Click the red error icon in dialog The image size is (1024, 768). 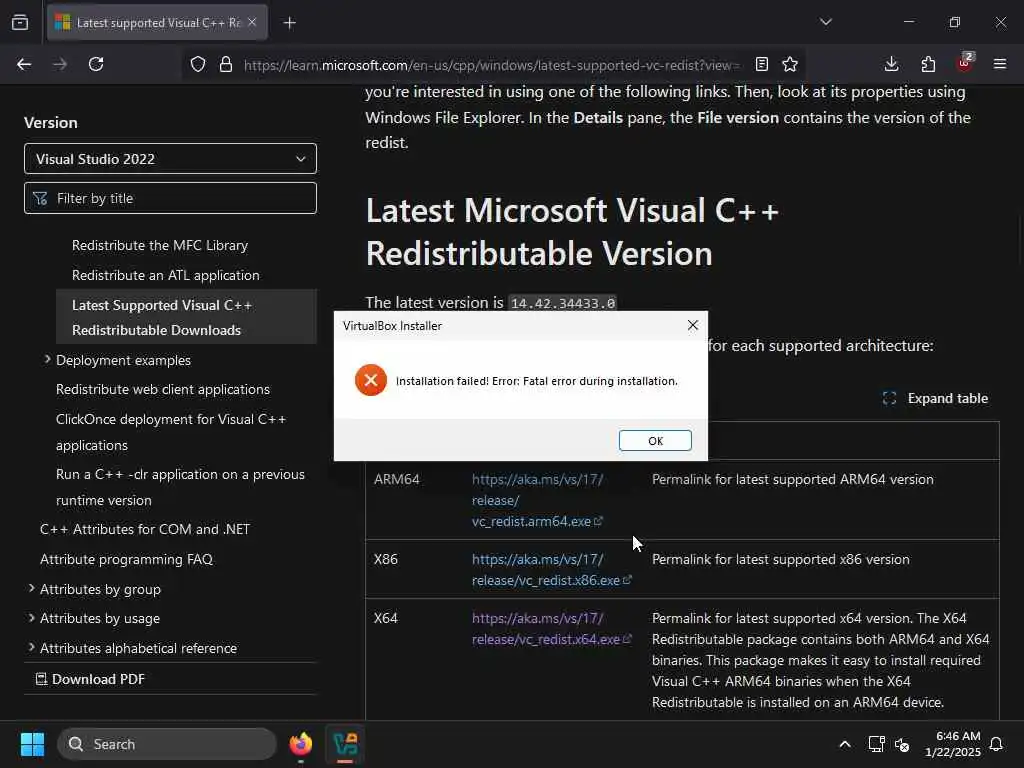click(x=371, y=380)
